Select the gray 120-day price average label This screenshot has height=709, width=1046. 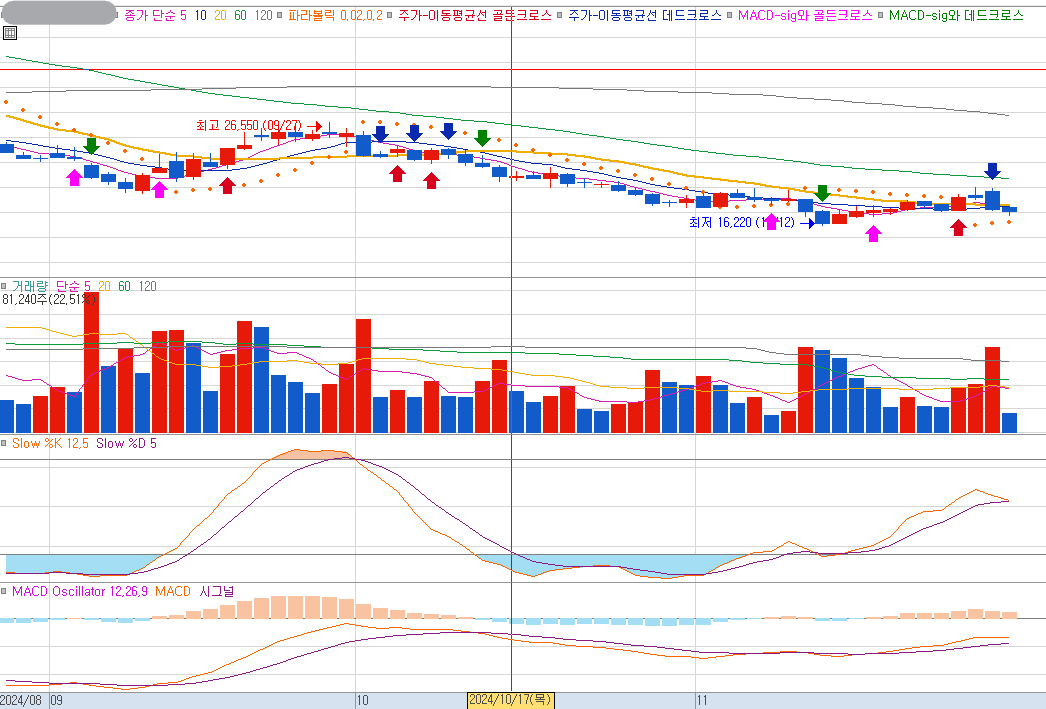pyautogui.click(x=264, y=15)
